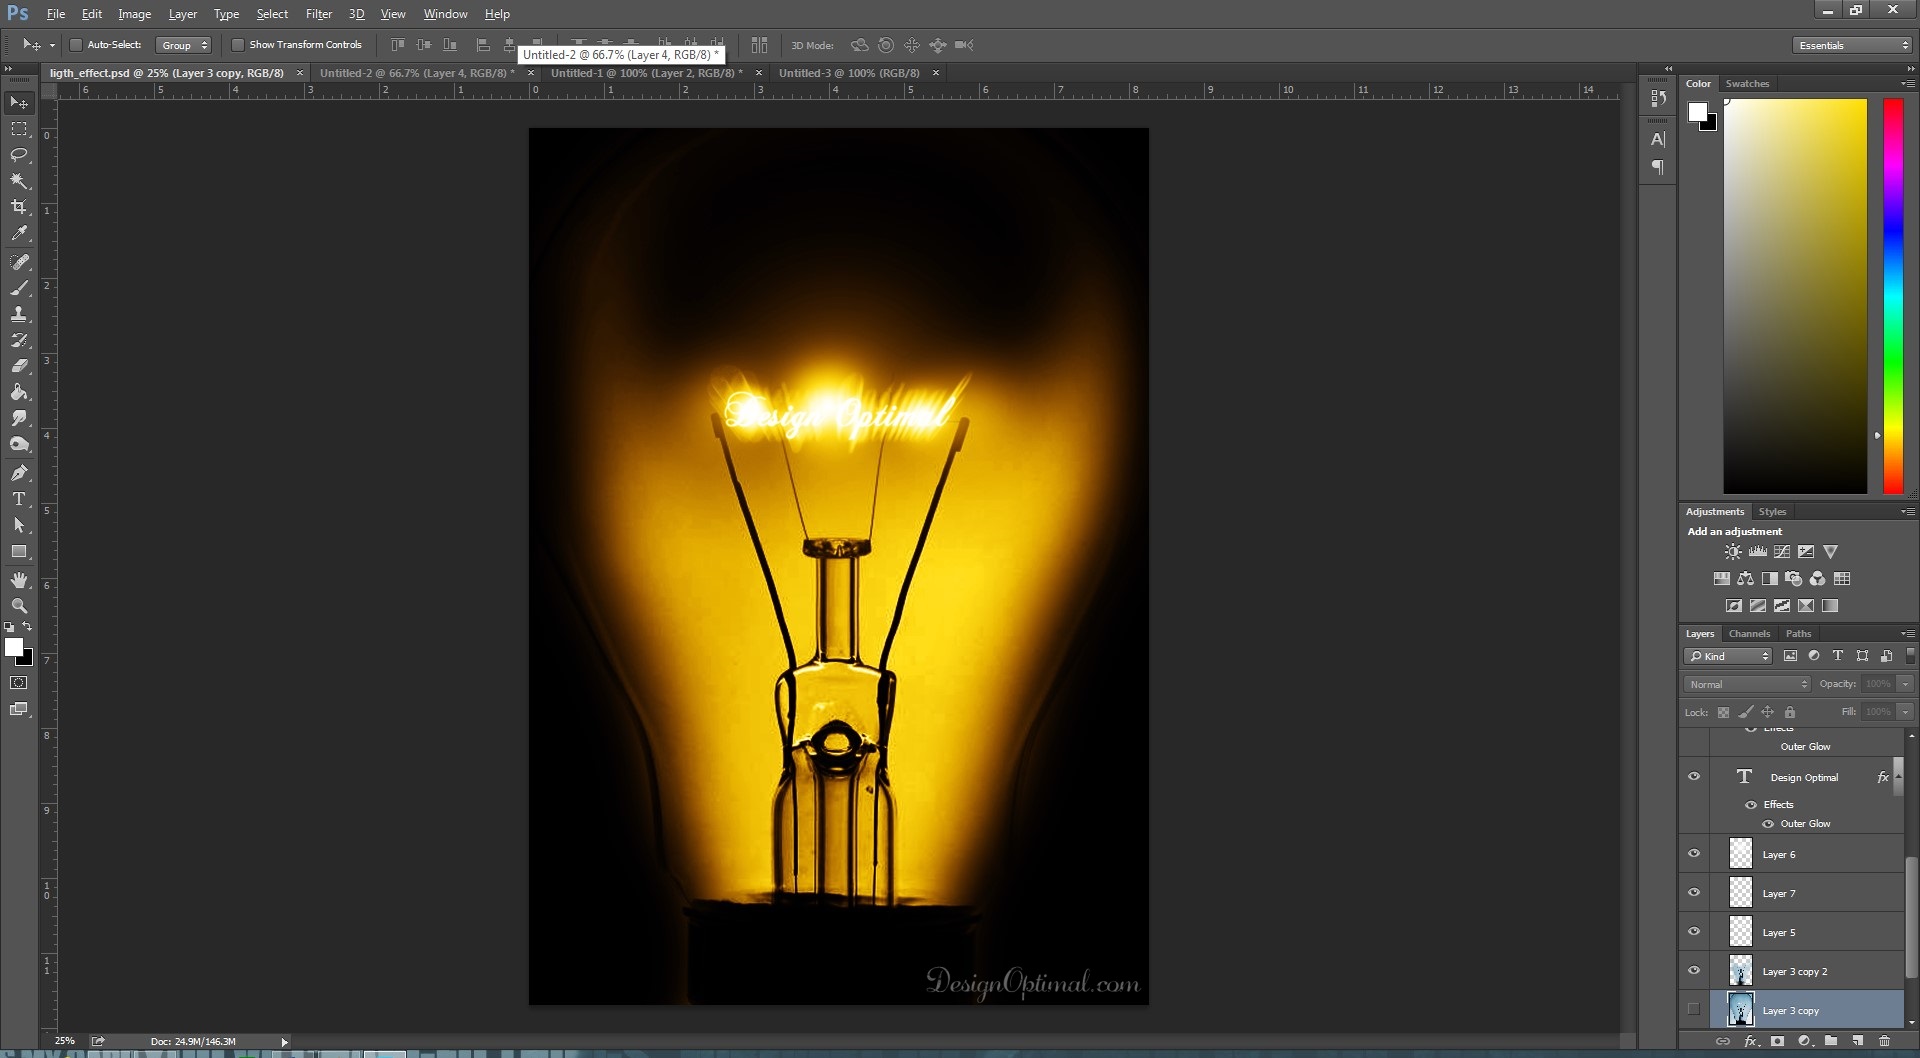Open the Opacity slider dropdown arrow
The height and width of the screenshot is (1058, 1920).
[1905, 684]
